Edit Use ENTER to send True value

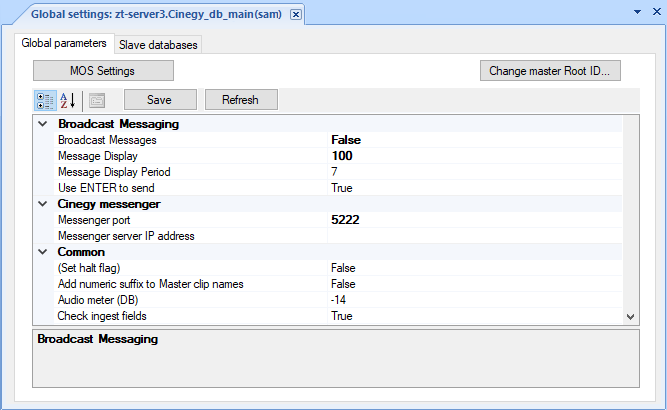(475, 188)
